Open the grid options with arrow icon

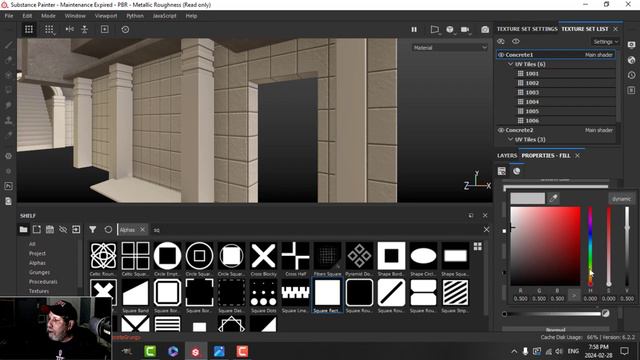(49, 29)
